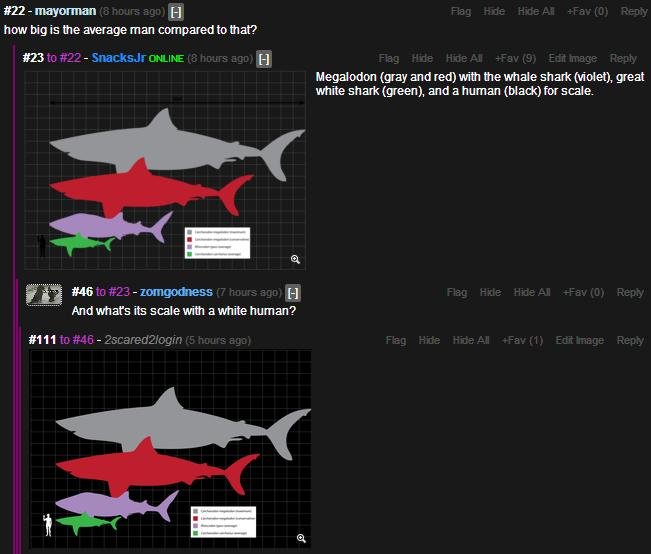Screen dimensions: 651x554
Task: Hide comment #23 by SnacksJr
Action: tap(422, 59)
